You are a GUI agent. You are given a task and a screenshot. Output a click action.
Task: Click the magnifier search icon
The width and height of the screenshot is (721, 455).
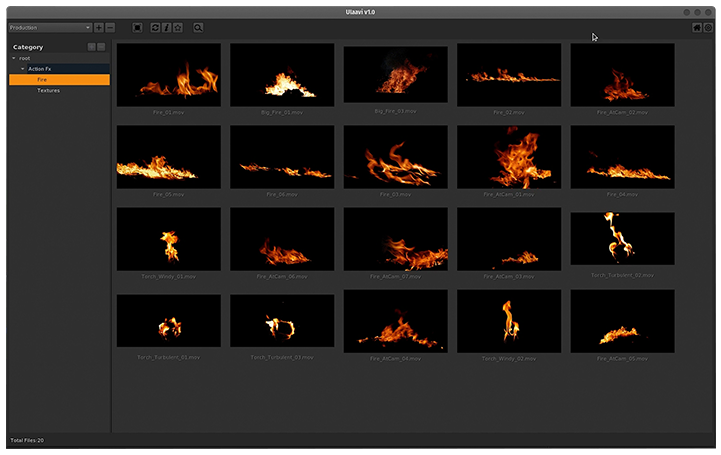[x=198, y=28]
